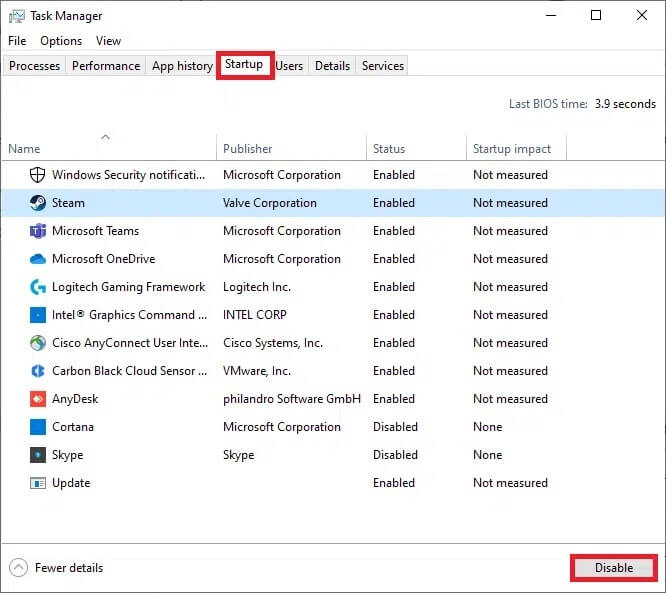Open the File menu

click(17, 41)
